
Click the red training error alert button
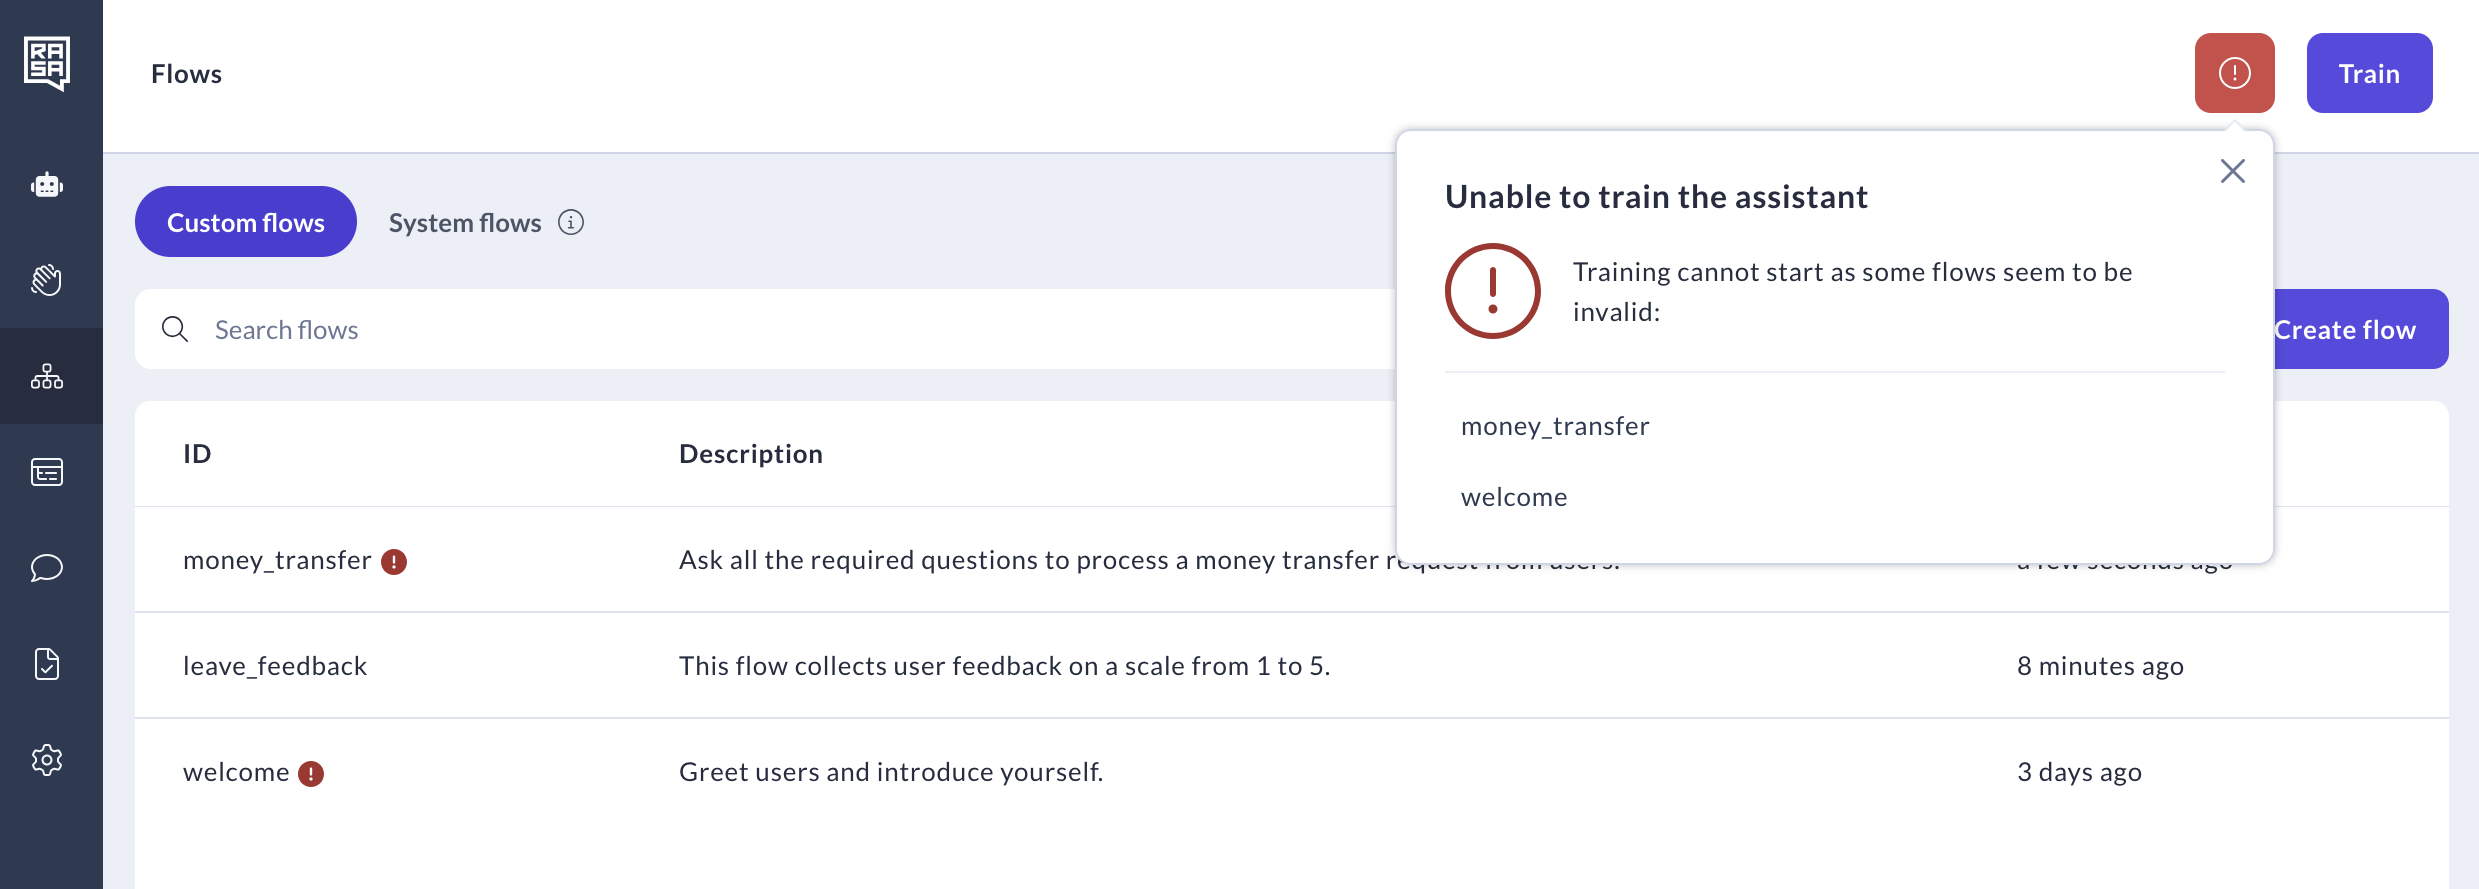[2234, 73]
